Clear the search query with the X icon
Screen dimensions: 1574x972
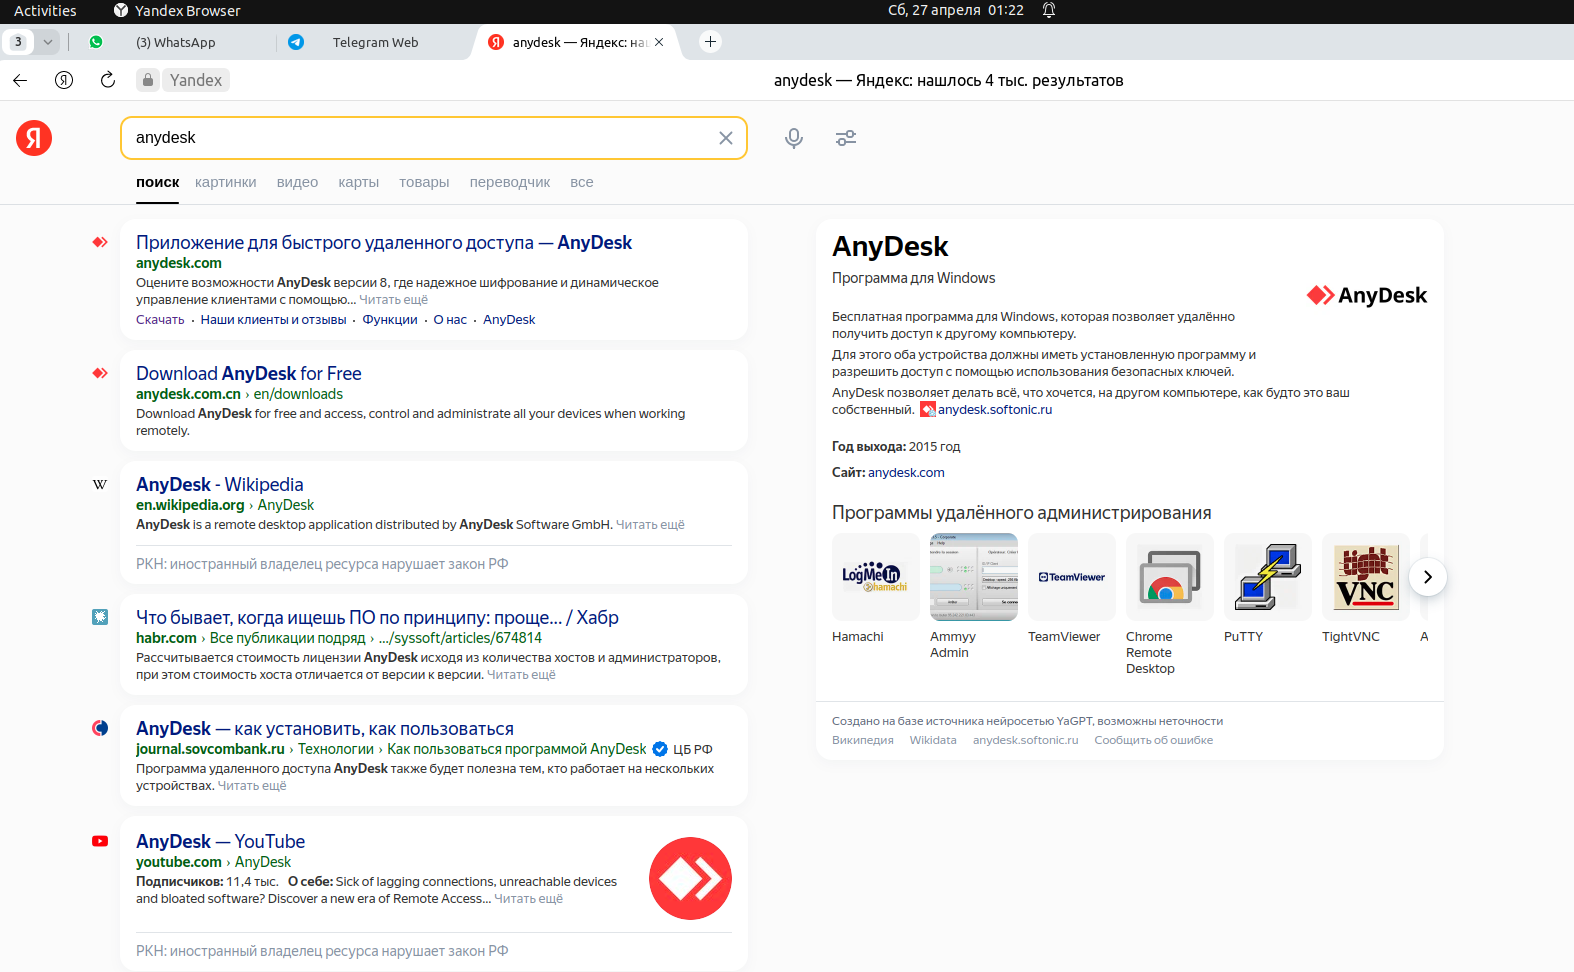[x=726, y=138]
